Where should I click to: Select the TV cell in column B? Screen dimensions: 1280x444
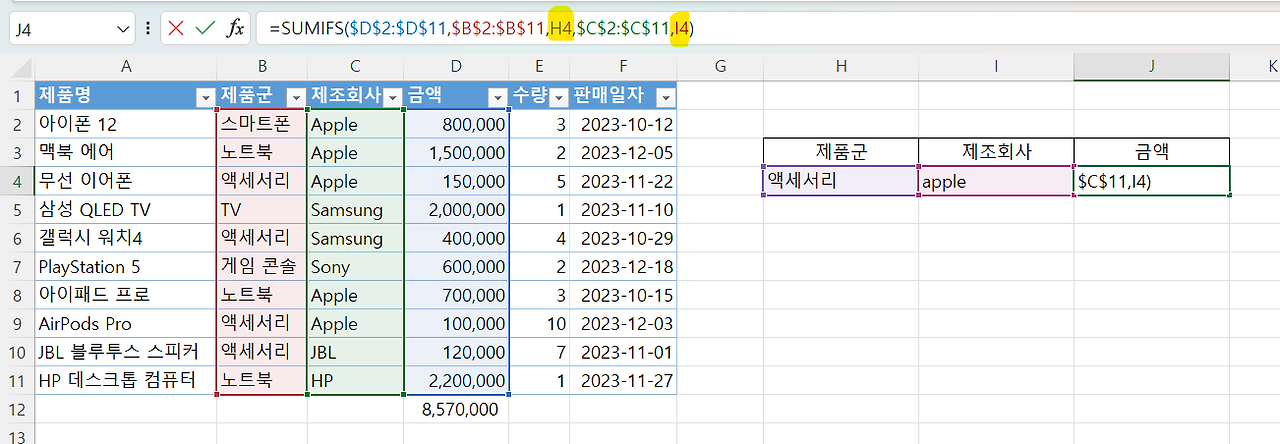[x=262, y=210]
